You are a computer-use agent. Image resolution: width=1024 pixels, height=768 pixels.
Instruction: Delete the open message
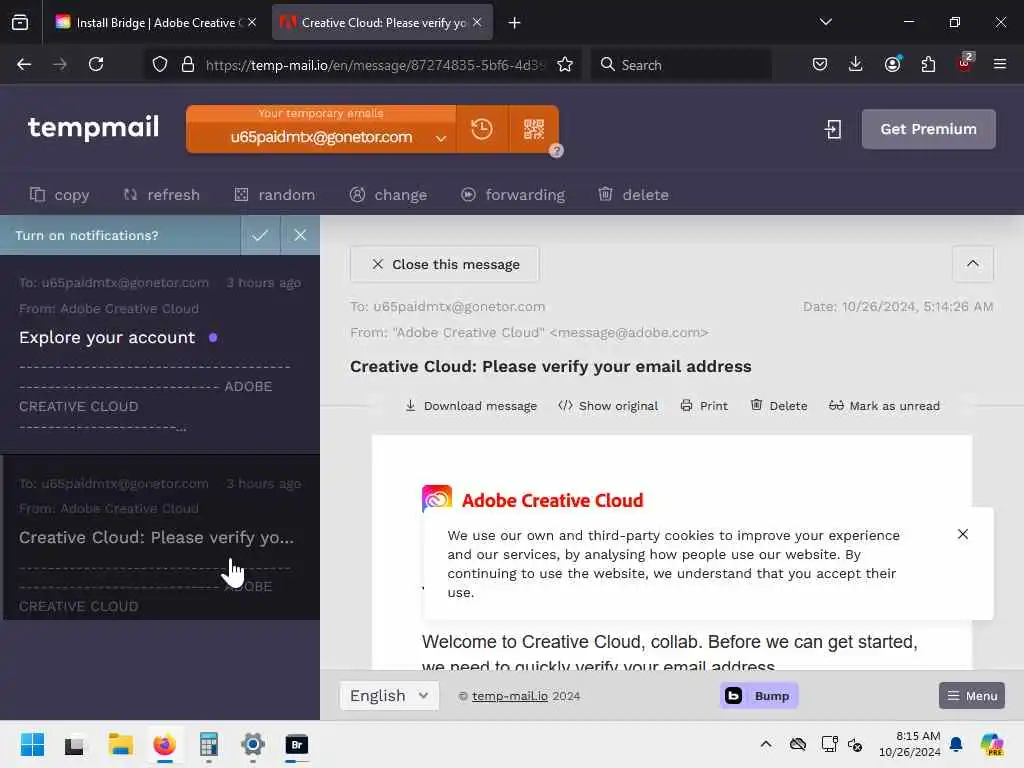(x=778, y=406)
